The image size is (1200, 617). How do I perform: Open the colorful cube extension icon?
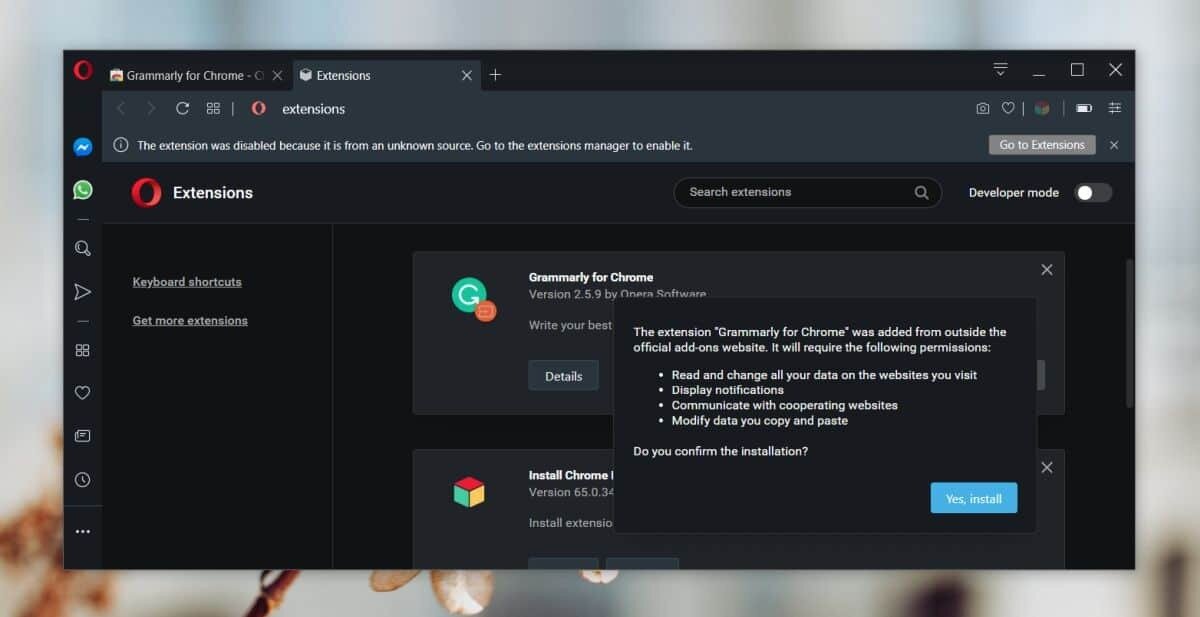point(1042,108)
